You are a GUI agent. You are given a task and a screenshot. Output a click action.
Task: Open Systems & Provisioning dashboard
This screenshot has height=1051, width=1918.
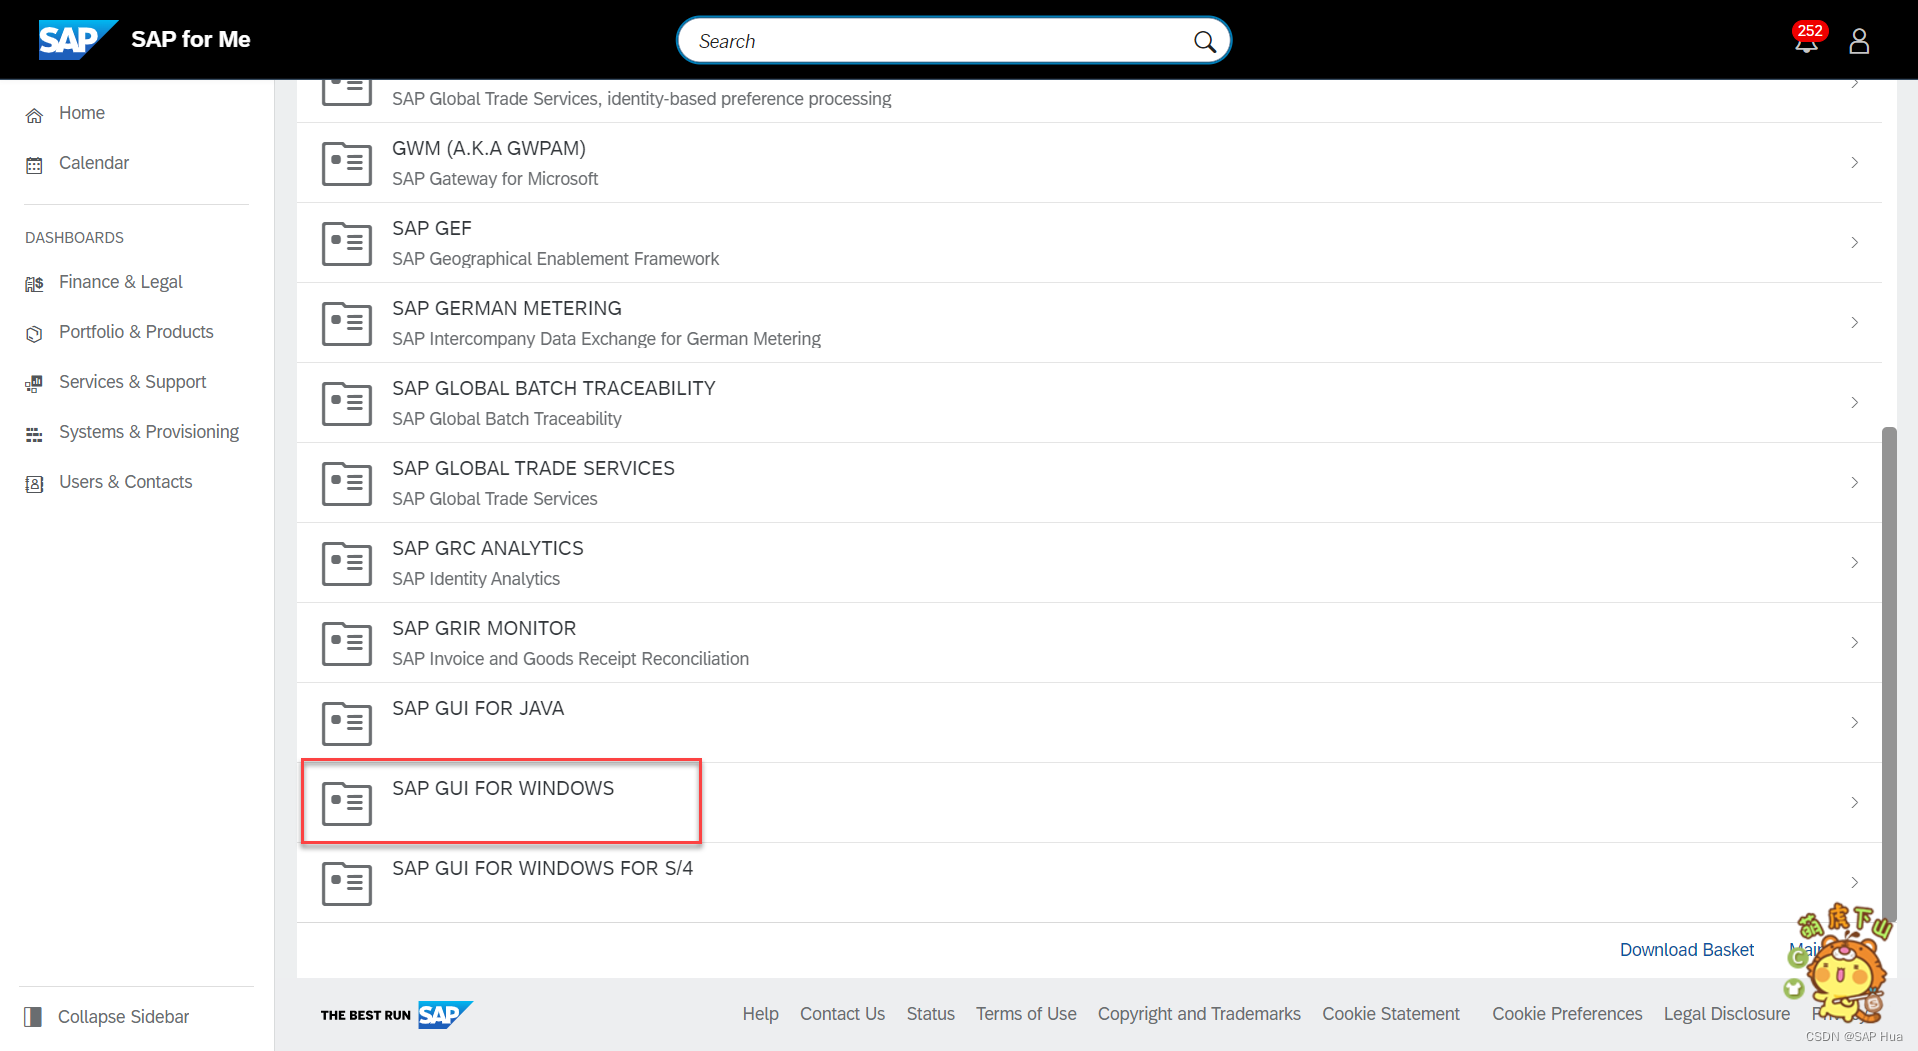click(149, 432)
